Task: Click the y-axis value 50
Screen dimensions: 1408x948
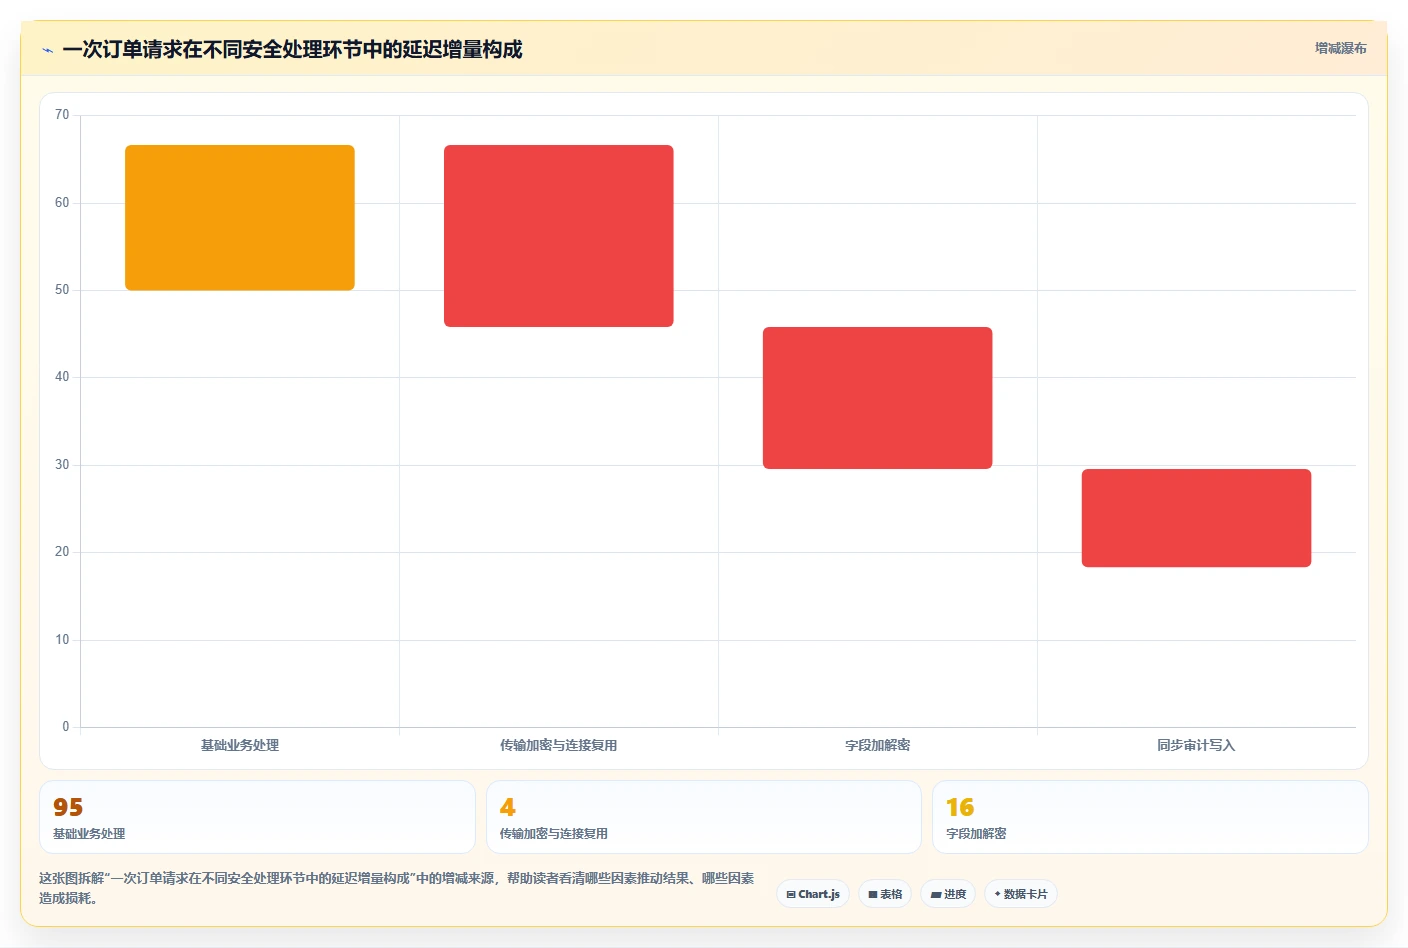Action: (62, 290)
